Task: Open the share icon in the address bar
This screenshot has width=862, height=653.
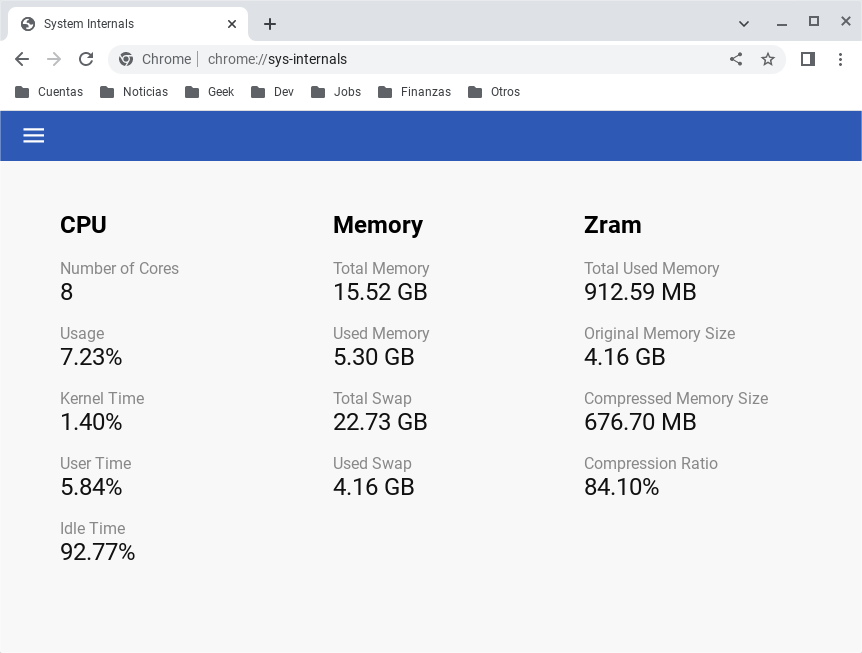Action: [736, 59]
